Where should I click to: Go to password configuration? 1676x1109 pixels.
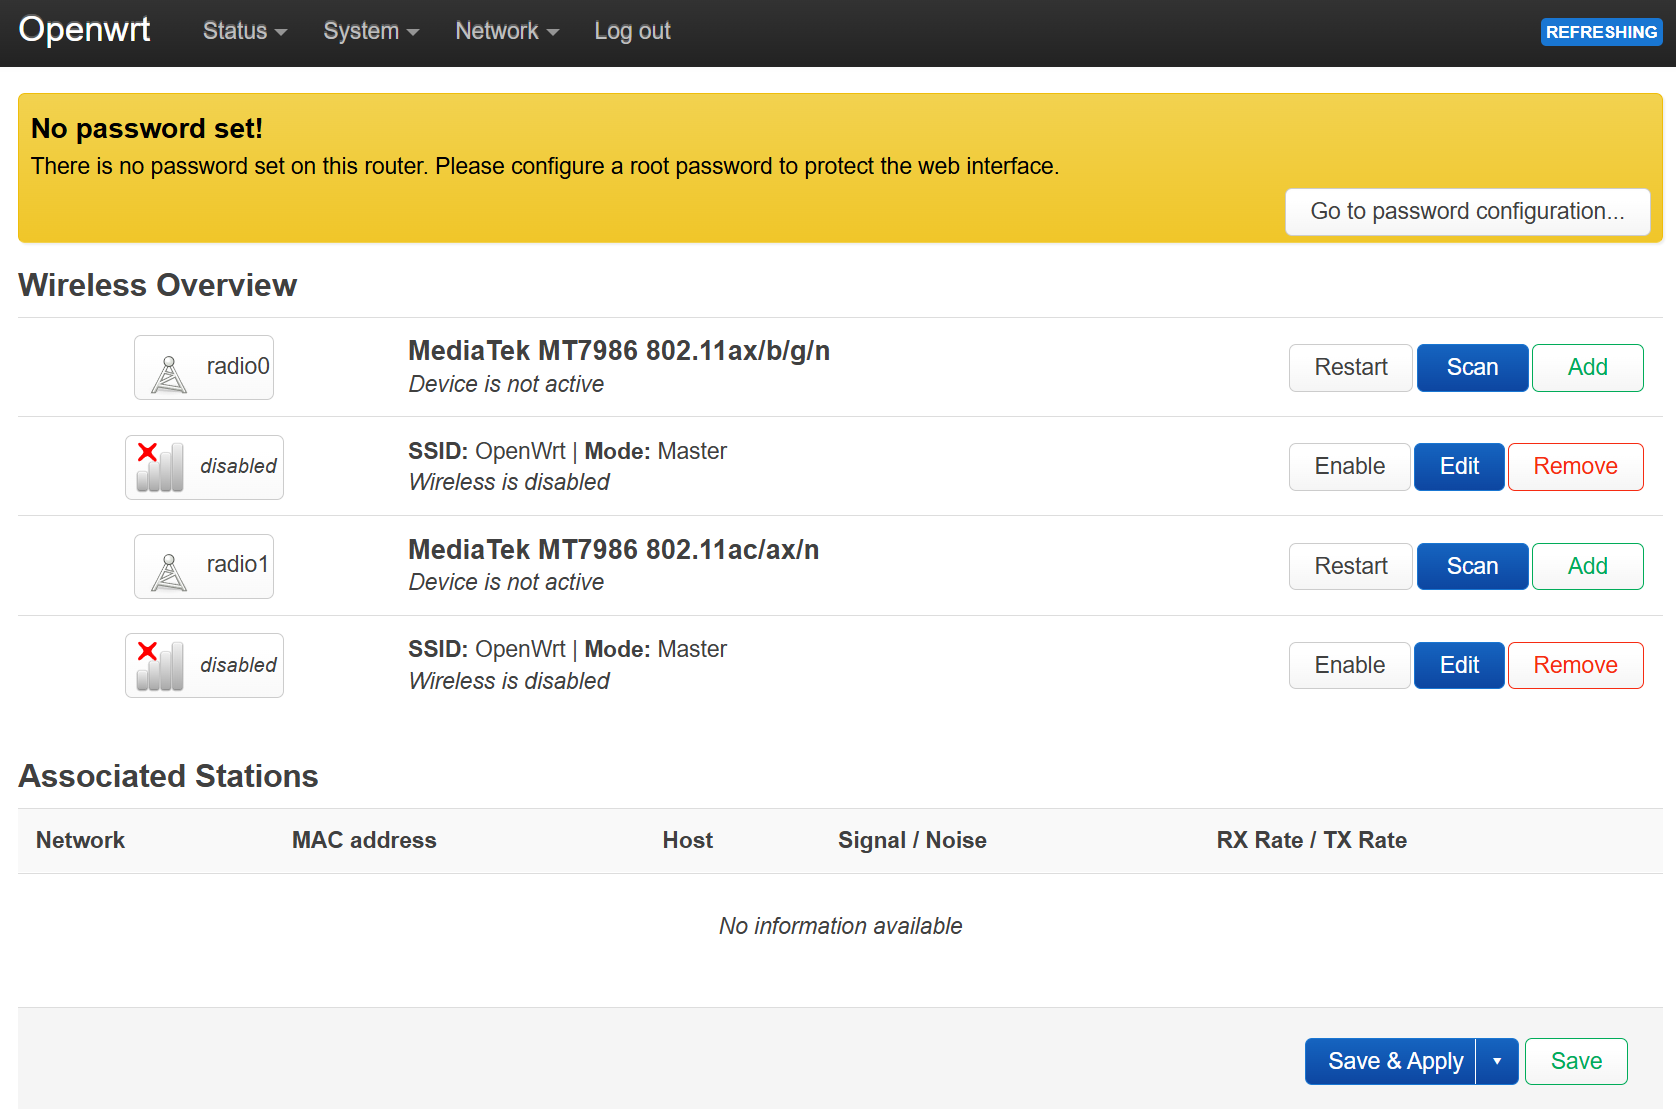pyautogui.click(x=1467, y=212)
